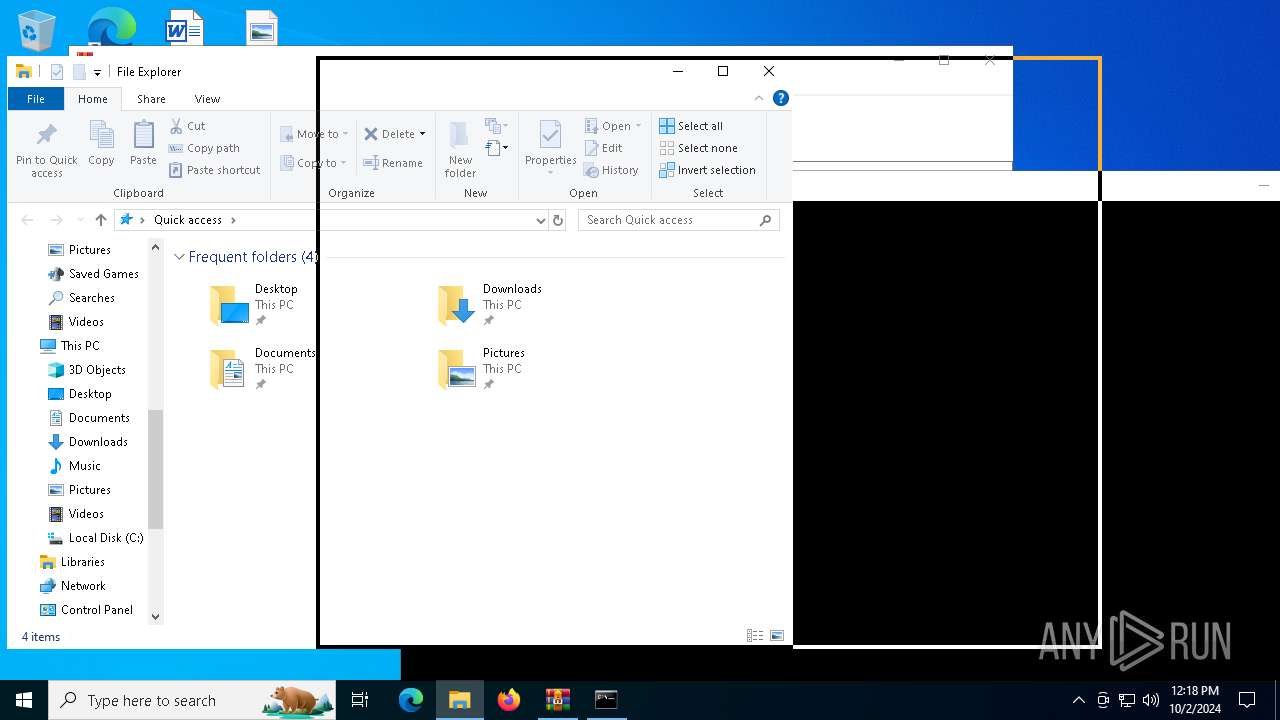This screenshot has width=1280, height=720.
Task: Expand address bar history dropdown
Action: pyautogui.click(x=540, y=220)
